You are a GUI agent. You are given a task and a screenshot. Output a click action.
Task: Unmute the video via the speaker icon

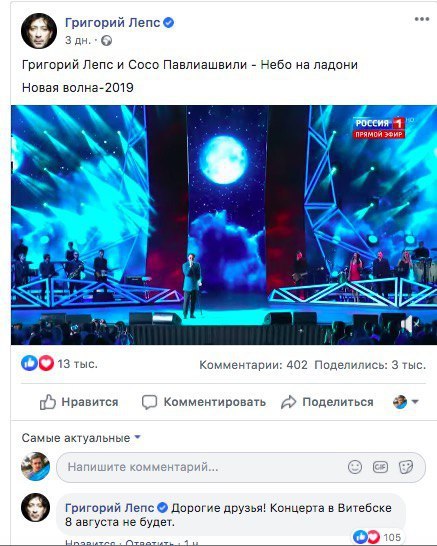(x=410, y=323)
